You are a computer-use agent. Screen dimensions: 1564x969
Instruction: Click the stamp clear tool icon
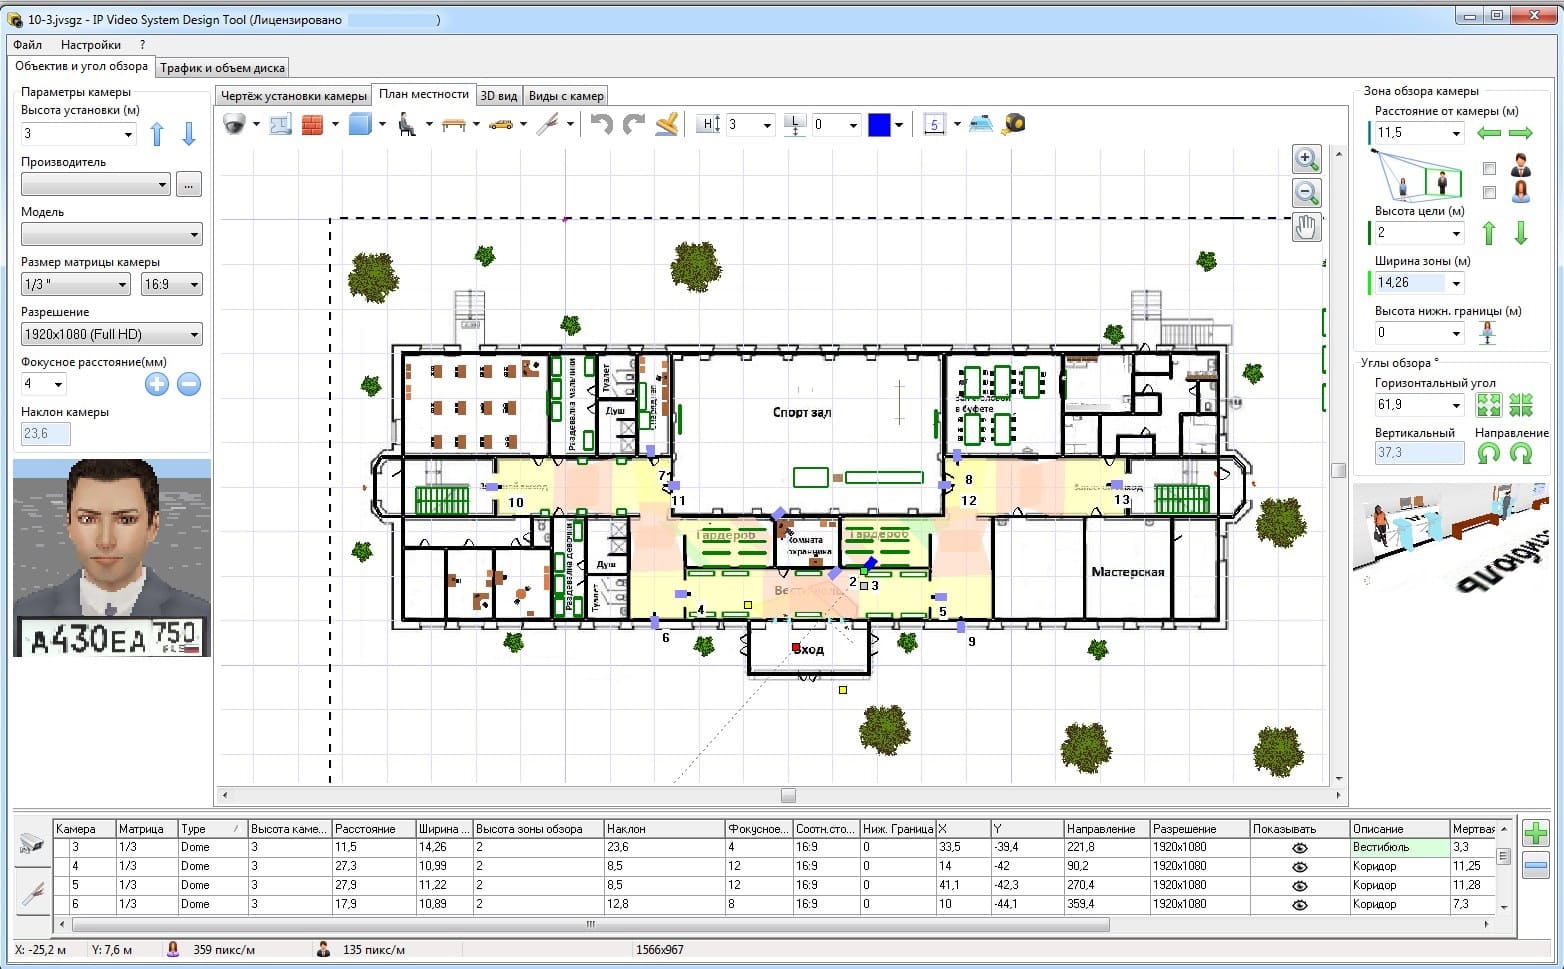point(667,124)
